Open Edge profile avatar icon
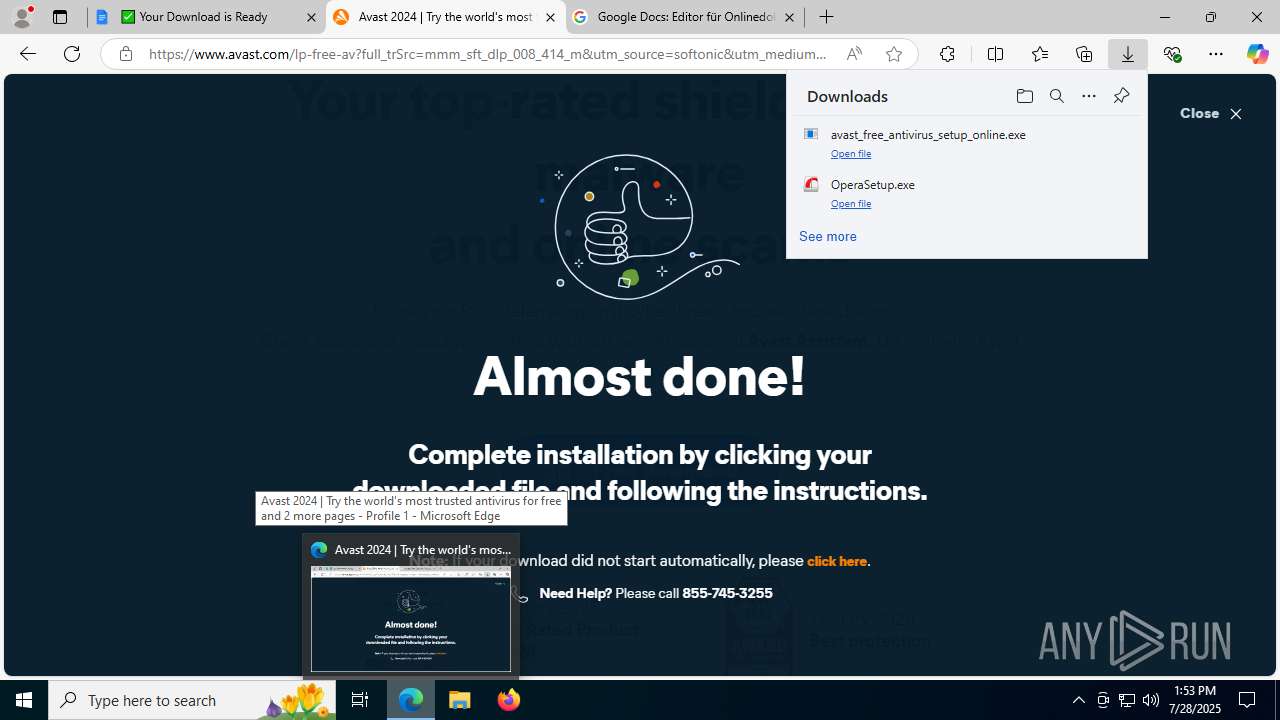Image resolution: width=1280 pixels, height=720 pixels. [22, 17]
